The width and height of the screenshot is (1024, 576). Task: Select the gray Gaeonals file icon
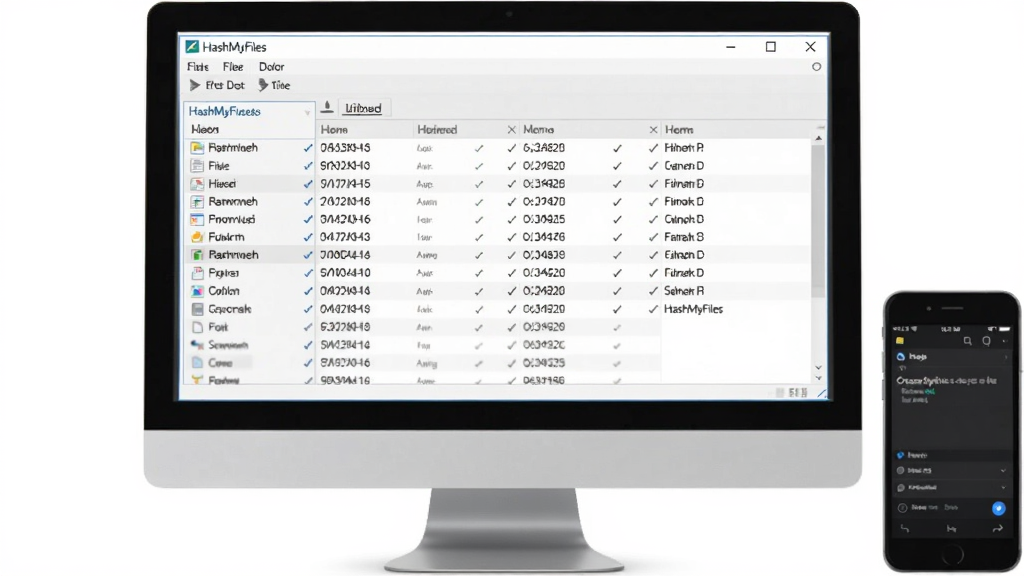pyautogui.click(x=197, y=309)
